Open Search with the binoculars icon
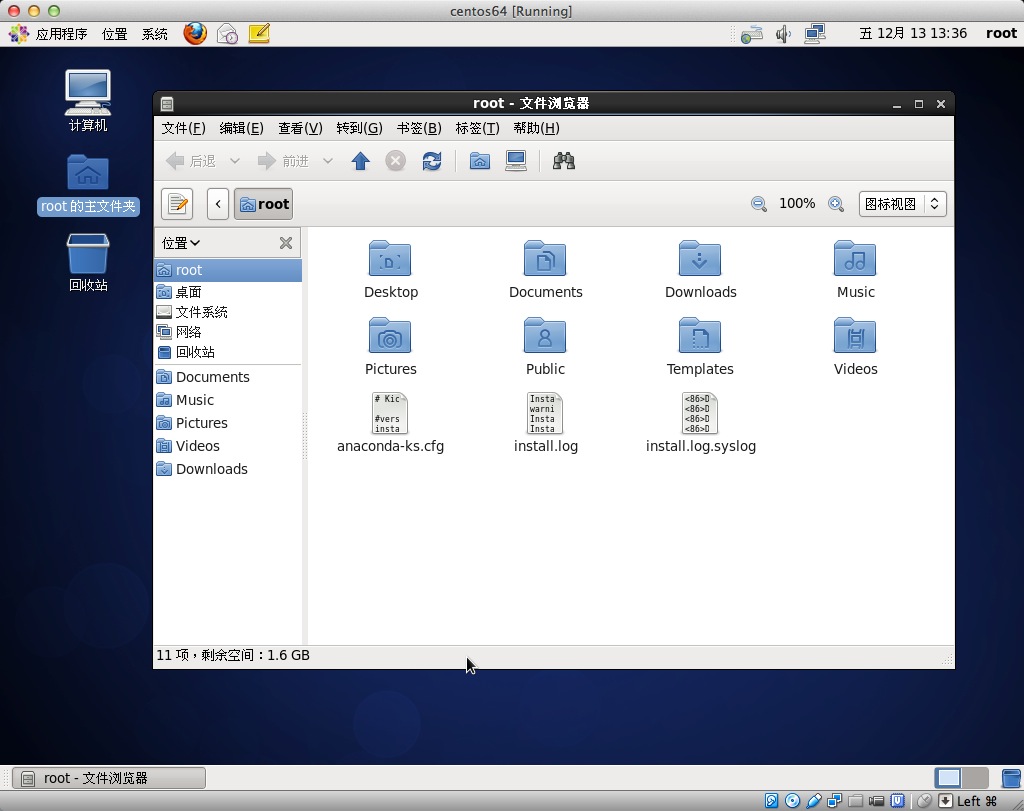Image resolution: width=1024 pixels, height=811 pixels. coord(564,161)
